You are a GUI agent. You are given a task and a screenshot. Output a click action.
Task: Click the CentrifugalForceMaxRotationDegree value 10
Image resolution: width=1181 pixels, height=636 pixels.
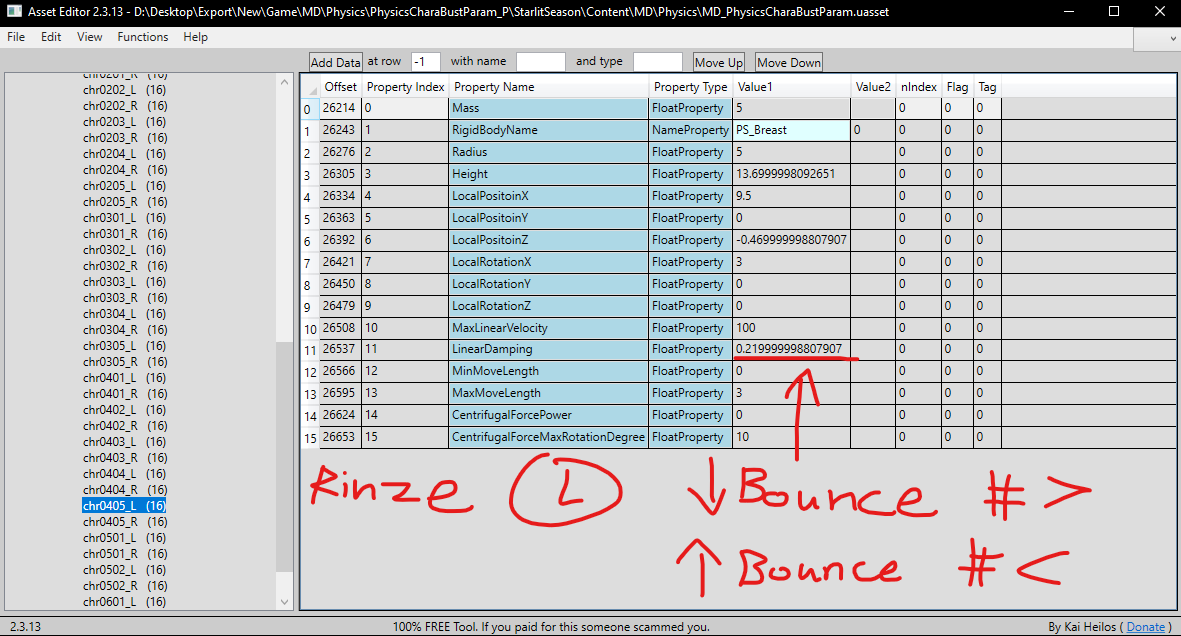tap(792, 437)
